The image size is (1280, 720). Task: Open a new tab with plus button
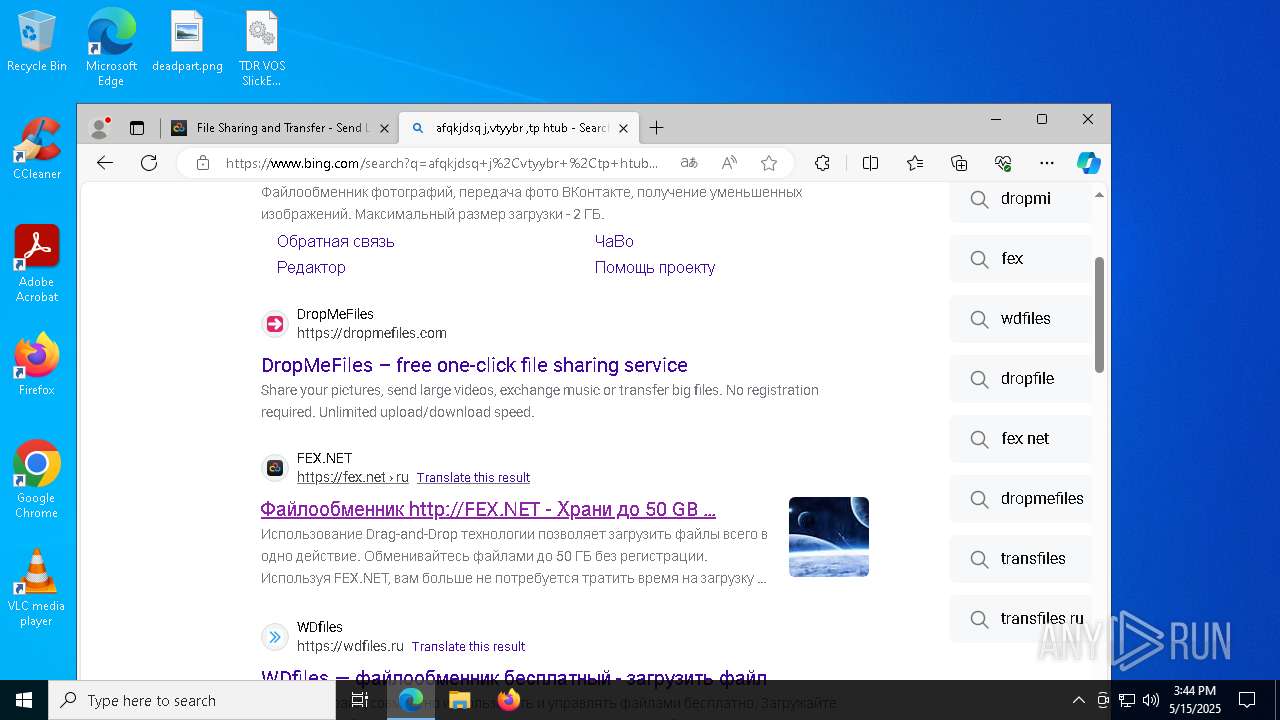(656, 128)
